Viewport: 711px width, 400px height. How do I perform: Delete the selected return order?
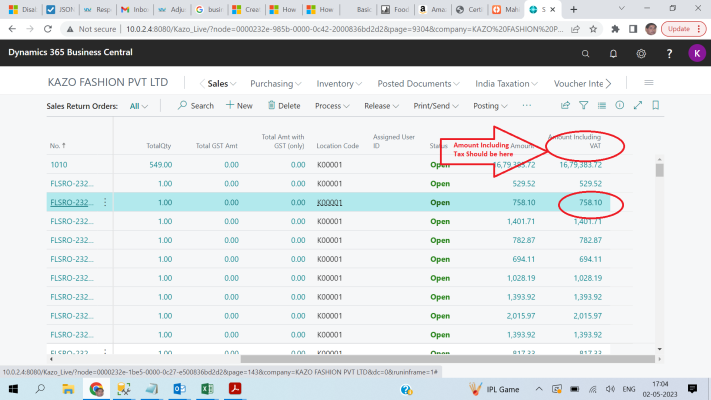point(284,106)
